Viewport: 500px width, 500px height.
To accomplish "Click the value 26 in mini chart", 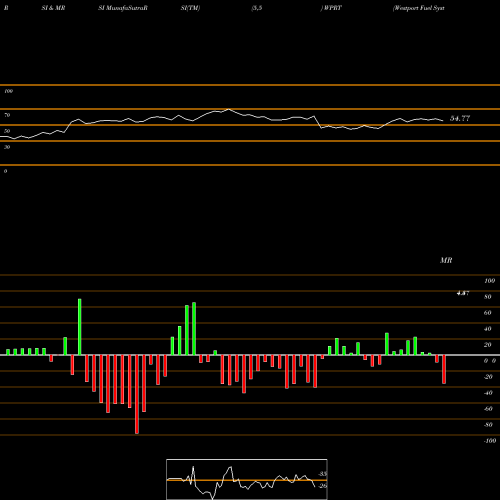I will click(x=323, y=486).
